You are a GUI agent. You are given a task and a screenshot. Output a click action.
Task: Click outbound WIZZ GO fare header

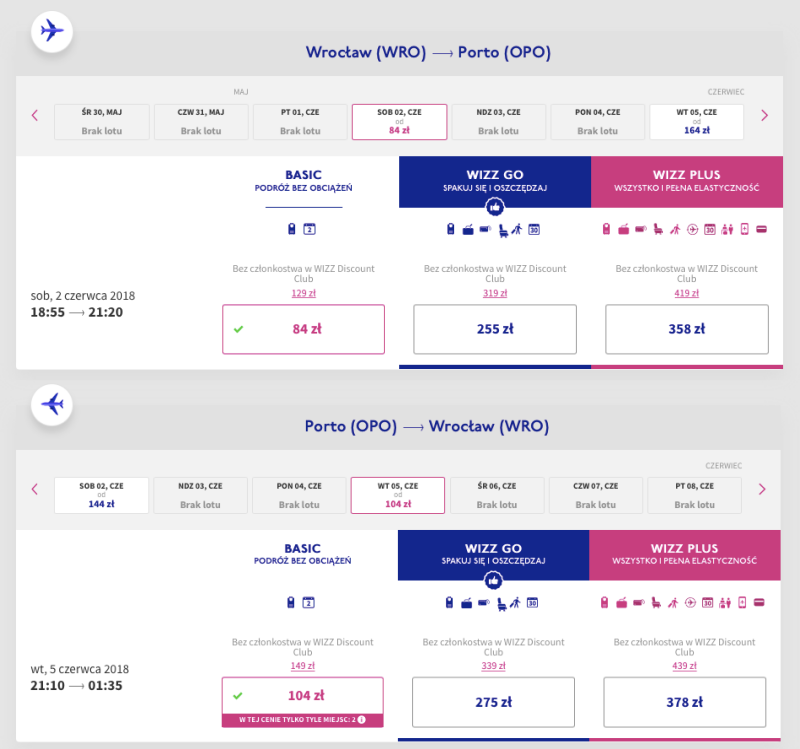click(x=495, y=181)
